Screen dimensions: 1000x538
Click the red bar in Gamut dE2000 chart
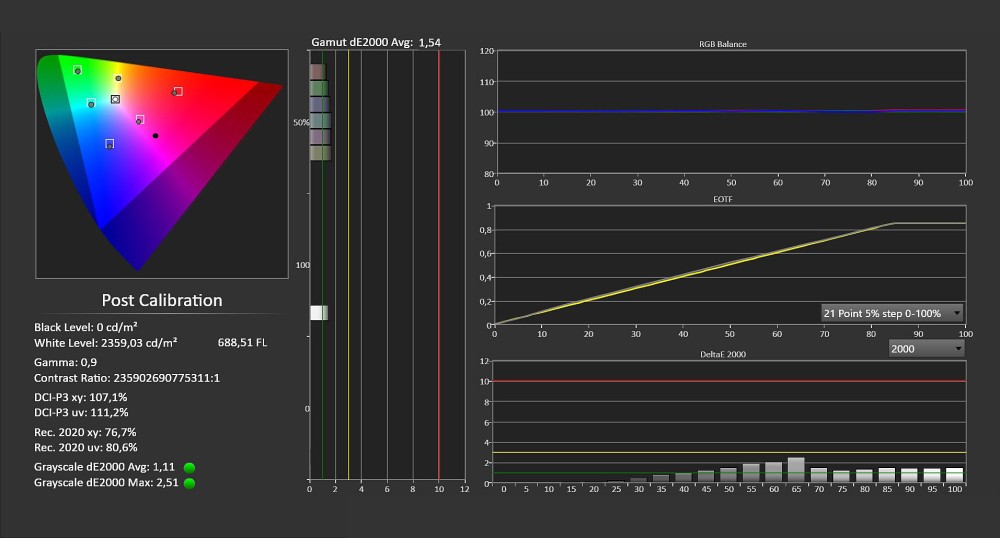tap(317, 72)
